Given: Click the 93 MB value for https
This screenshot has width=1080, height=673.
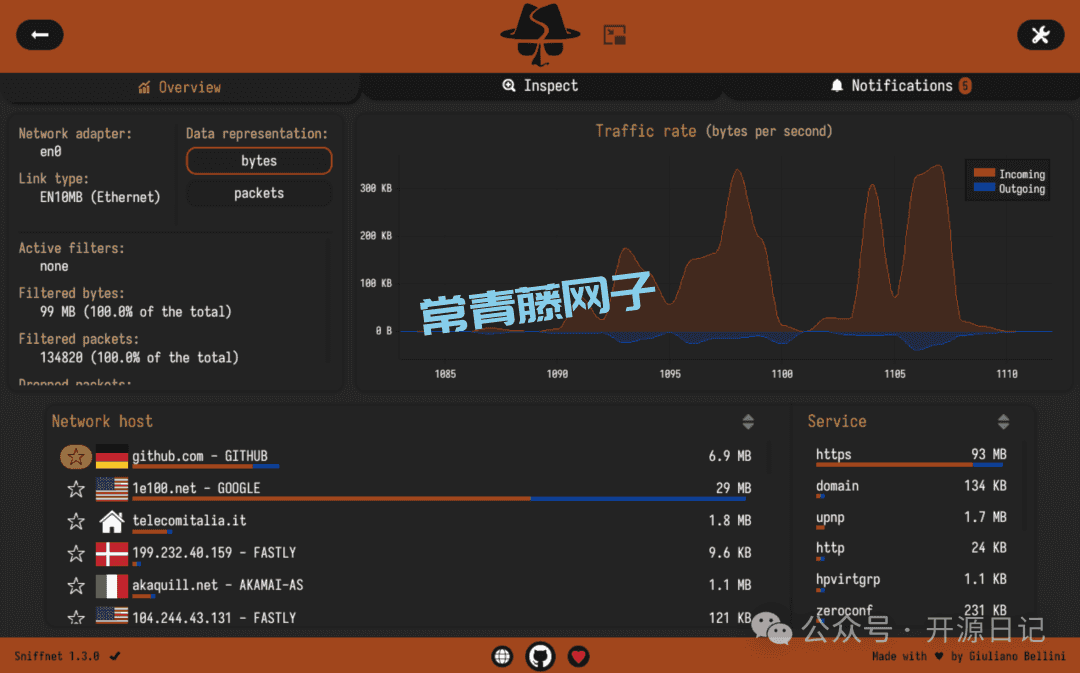Looking at the screenshot, I should tap(989, 455).
